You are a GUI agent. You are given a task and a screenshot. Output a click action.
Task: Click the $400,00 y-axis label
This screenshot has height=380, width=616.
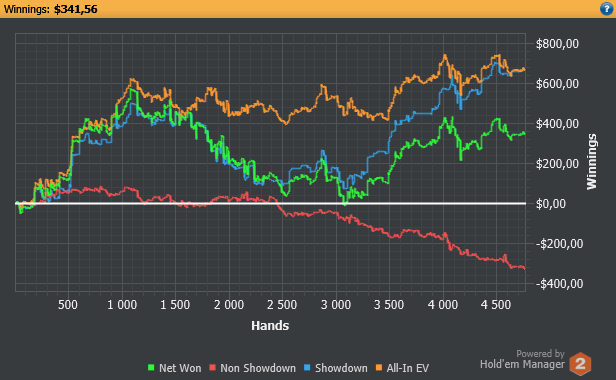(x=557, y=124)
